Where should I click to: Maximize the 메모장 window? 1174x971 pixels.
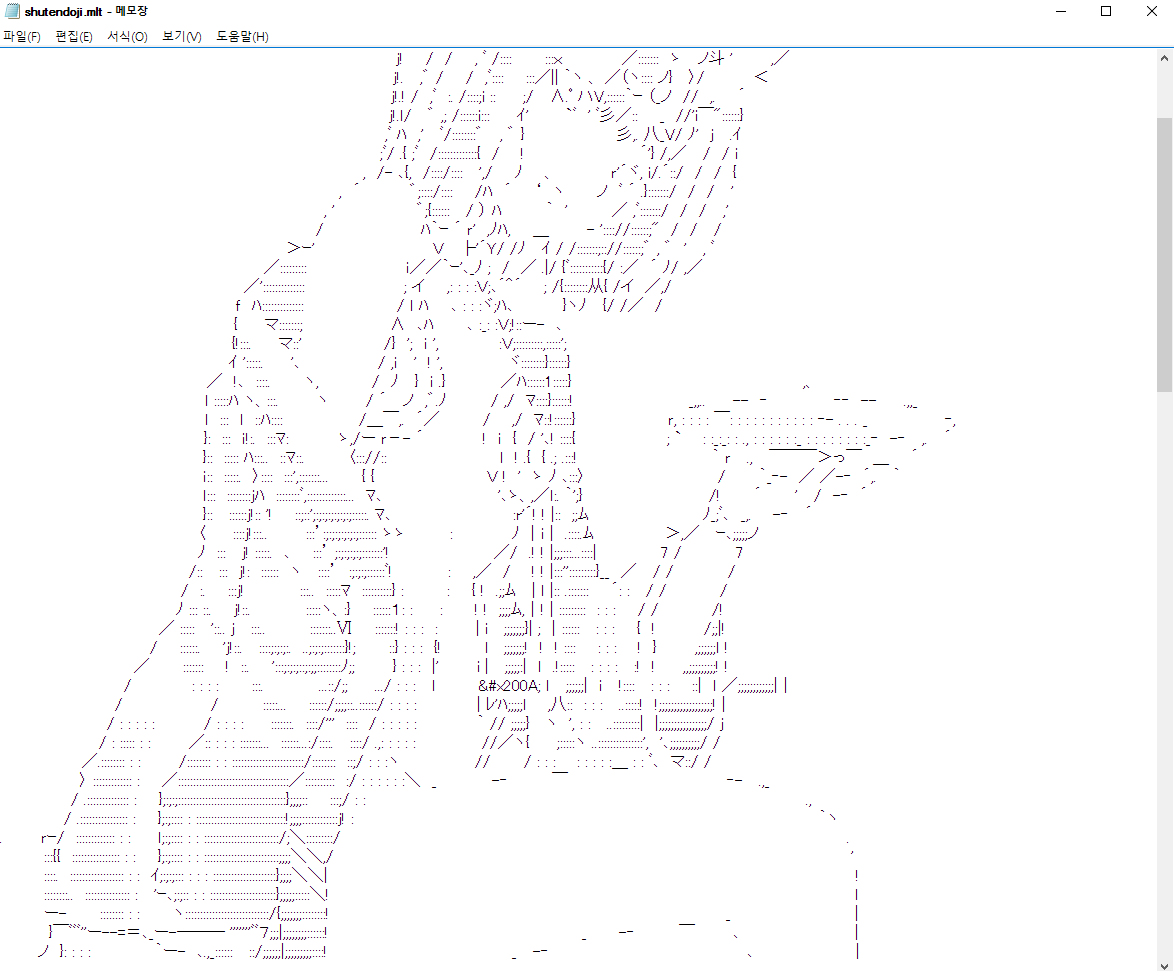[x=1105, y=11]
